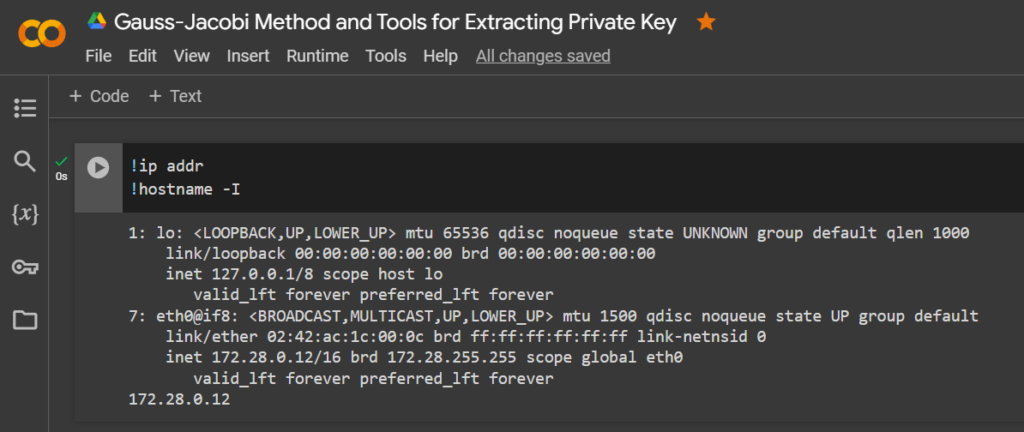The image size is (1024, 432).
Task: Click the All changes saved link
Action: [543, 56]
